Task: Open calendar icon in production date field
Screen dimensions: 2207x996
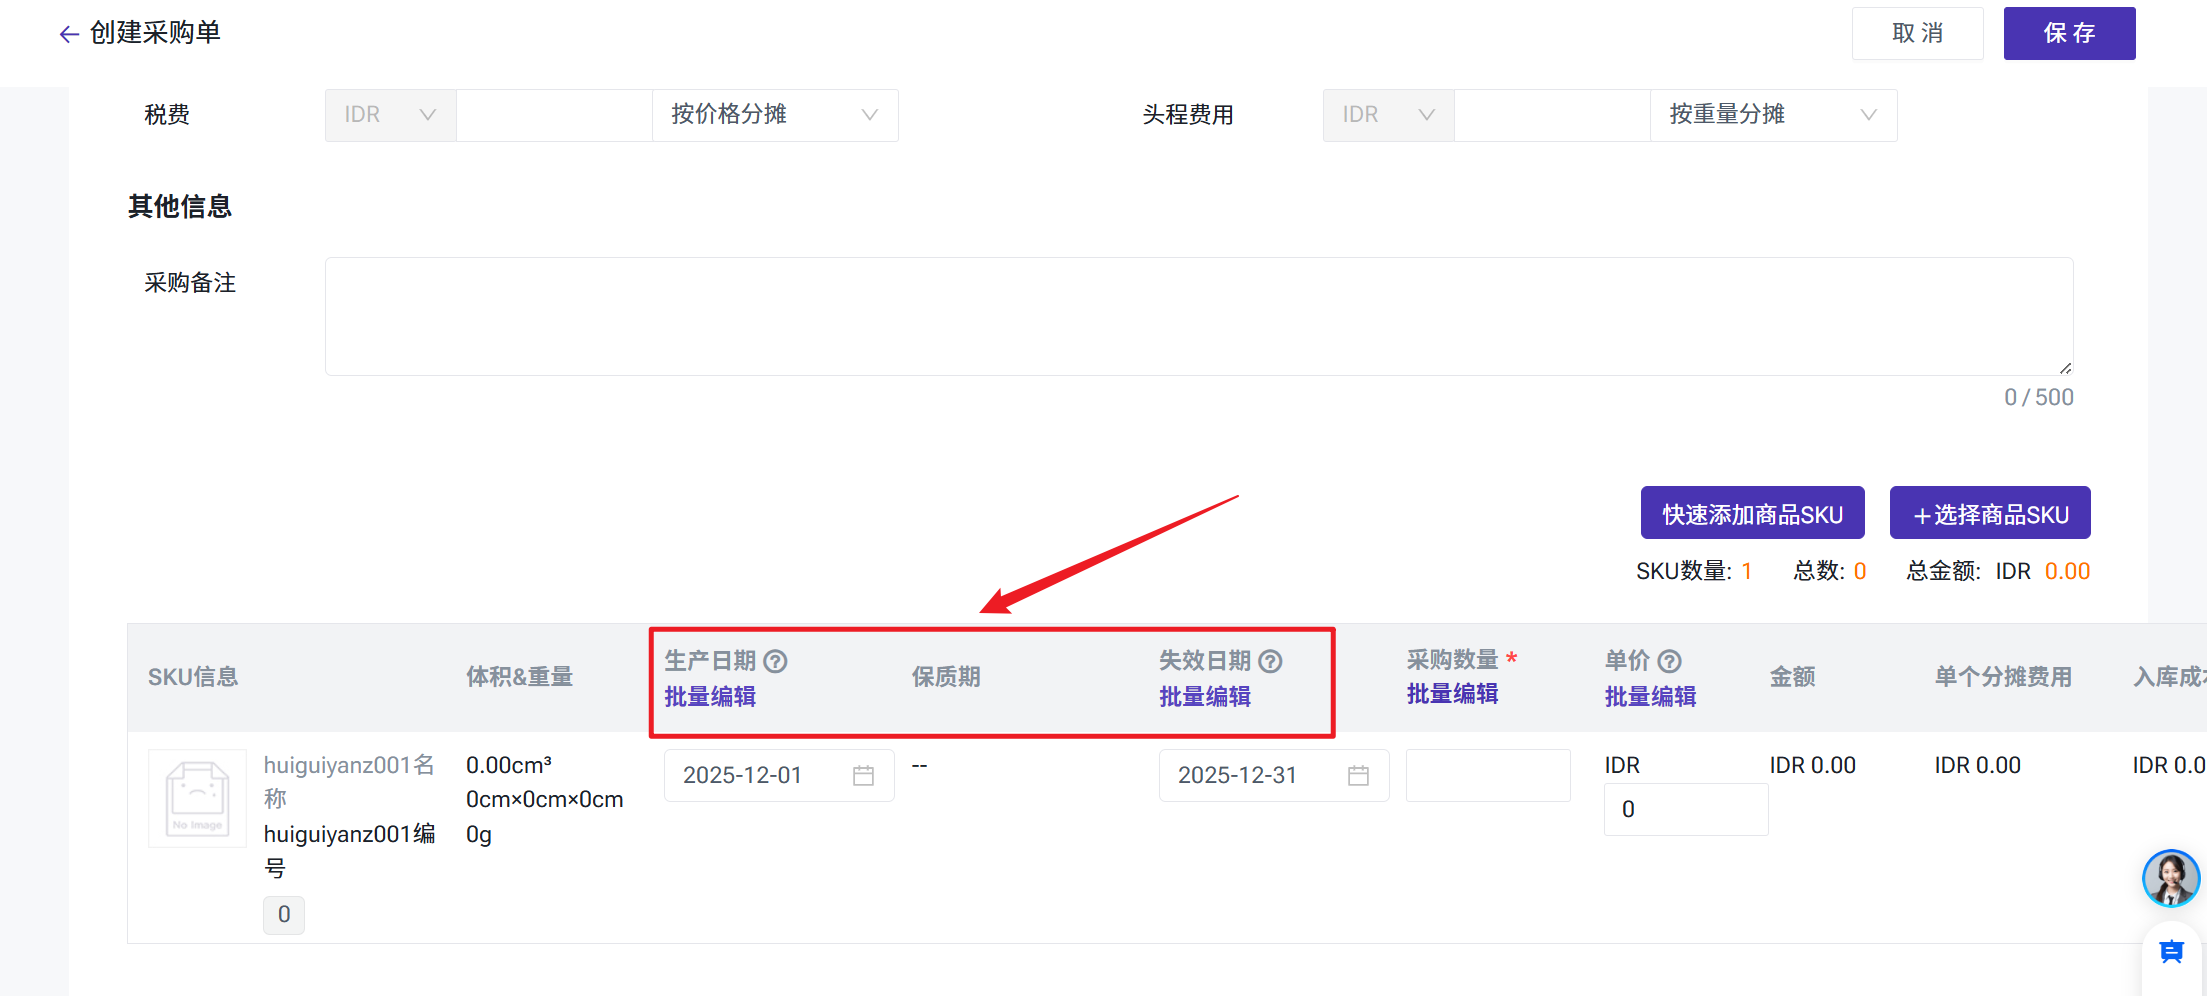Action: click(863, 776)
